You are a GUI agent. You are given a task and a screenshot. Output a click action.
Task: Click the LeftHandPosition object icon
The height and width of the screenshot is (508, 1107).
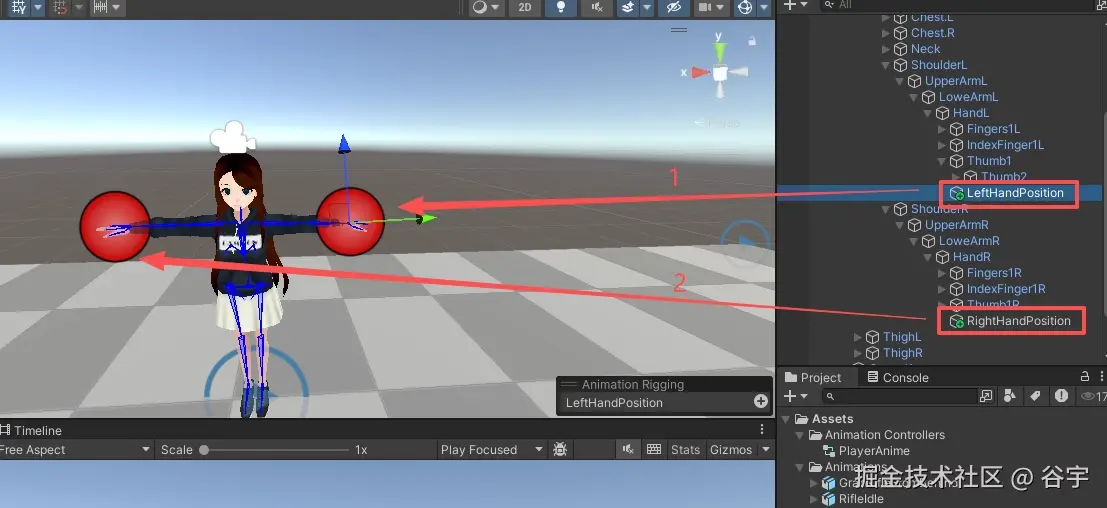(957, 193)
